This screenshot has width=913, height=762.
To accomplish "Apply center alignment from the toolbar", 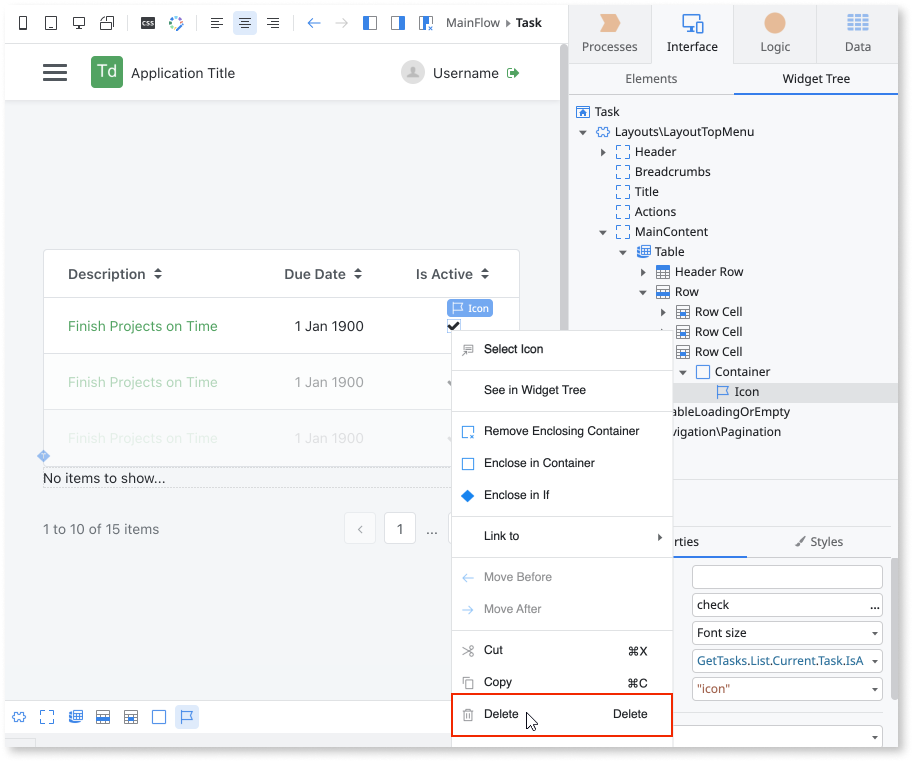I will pos(244,22).
